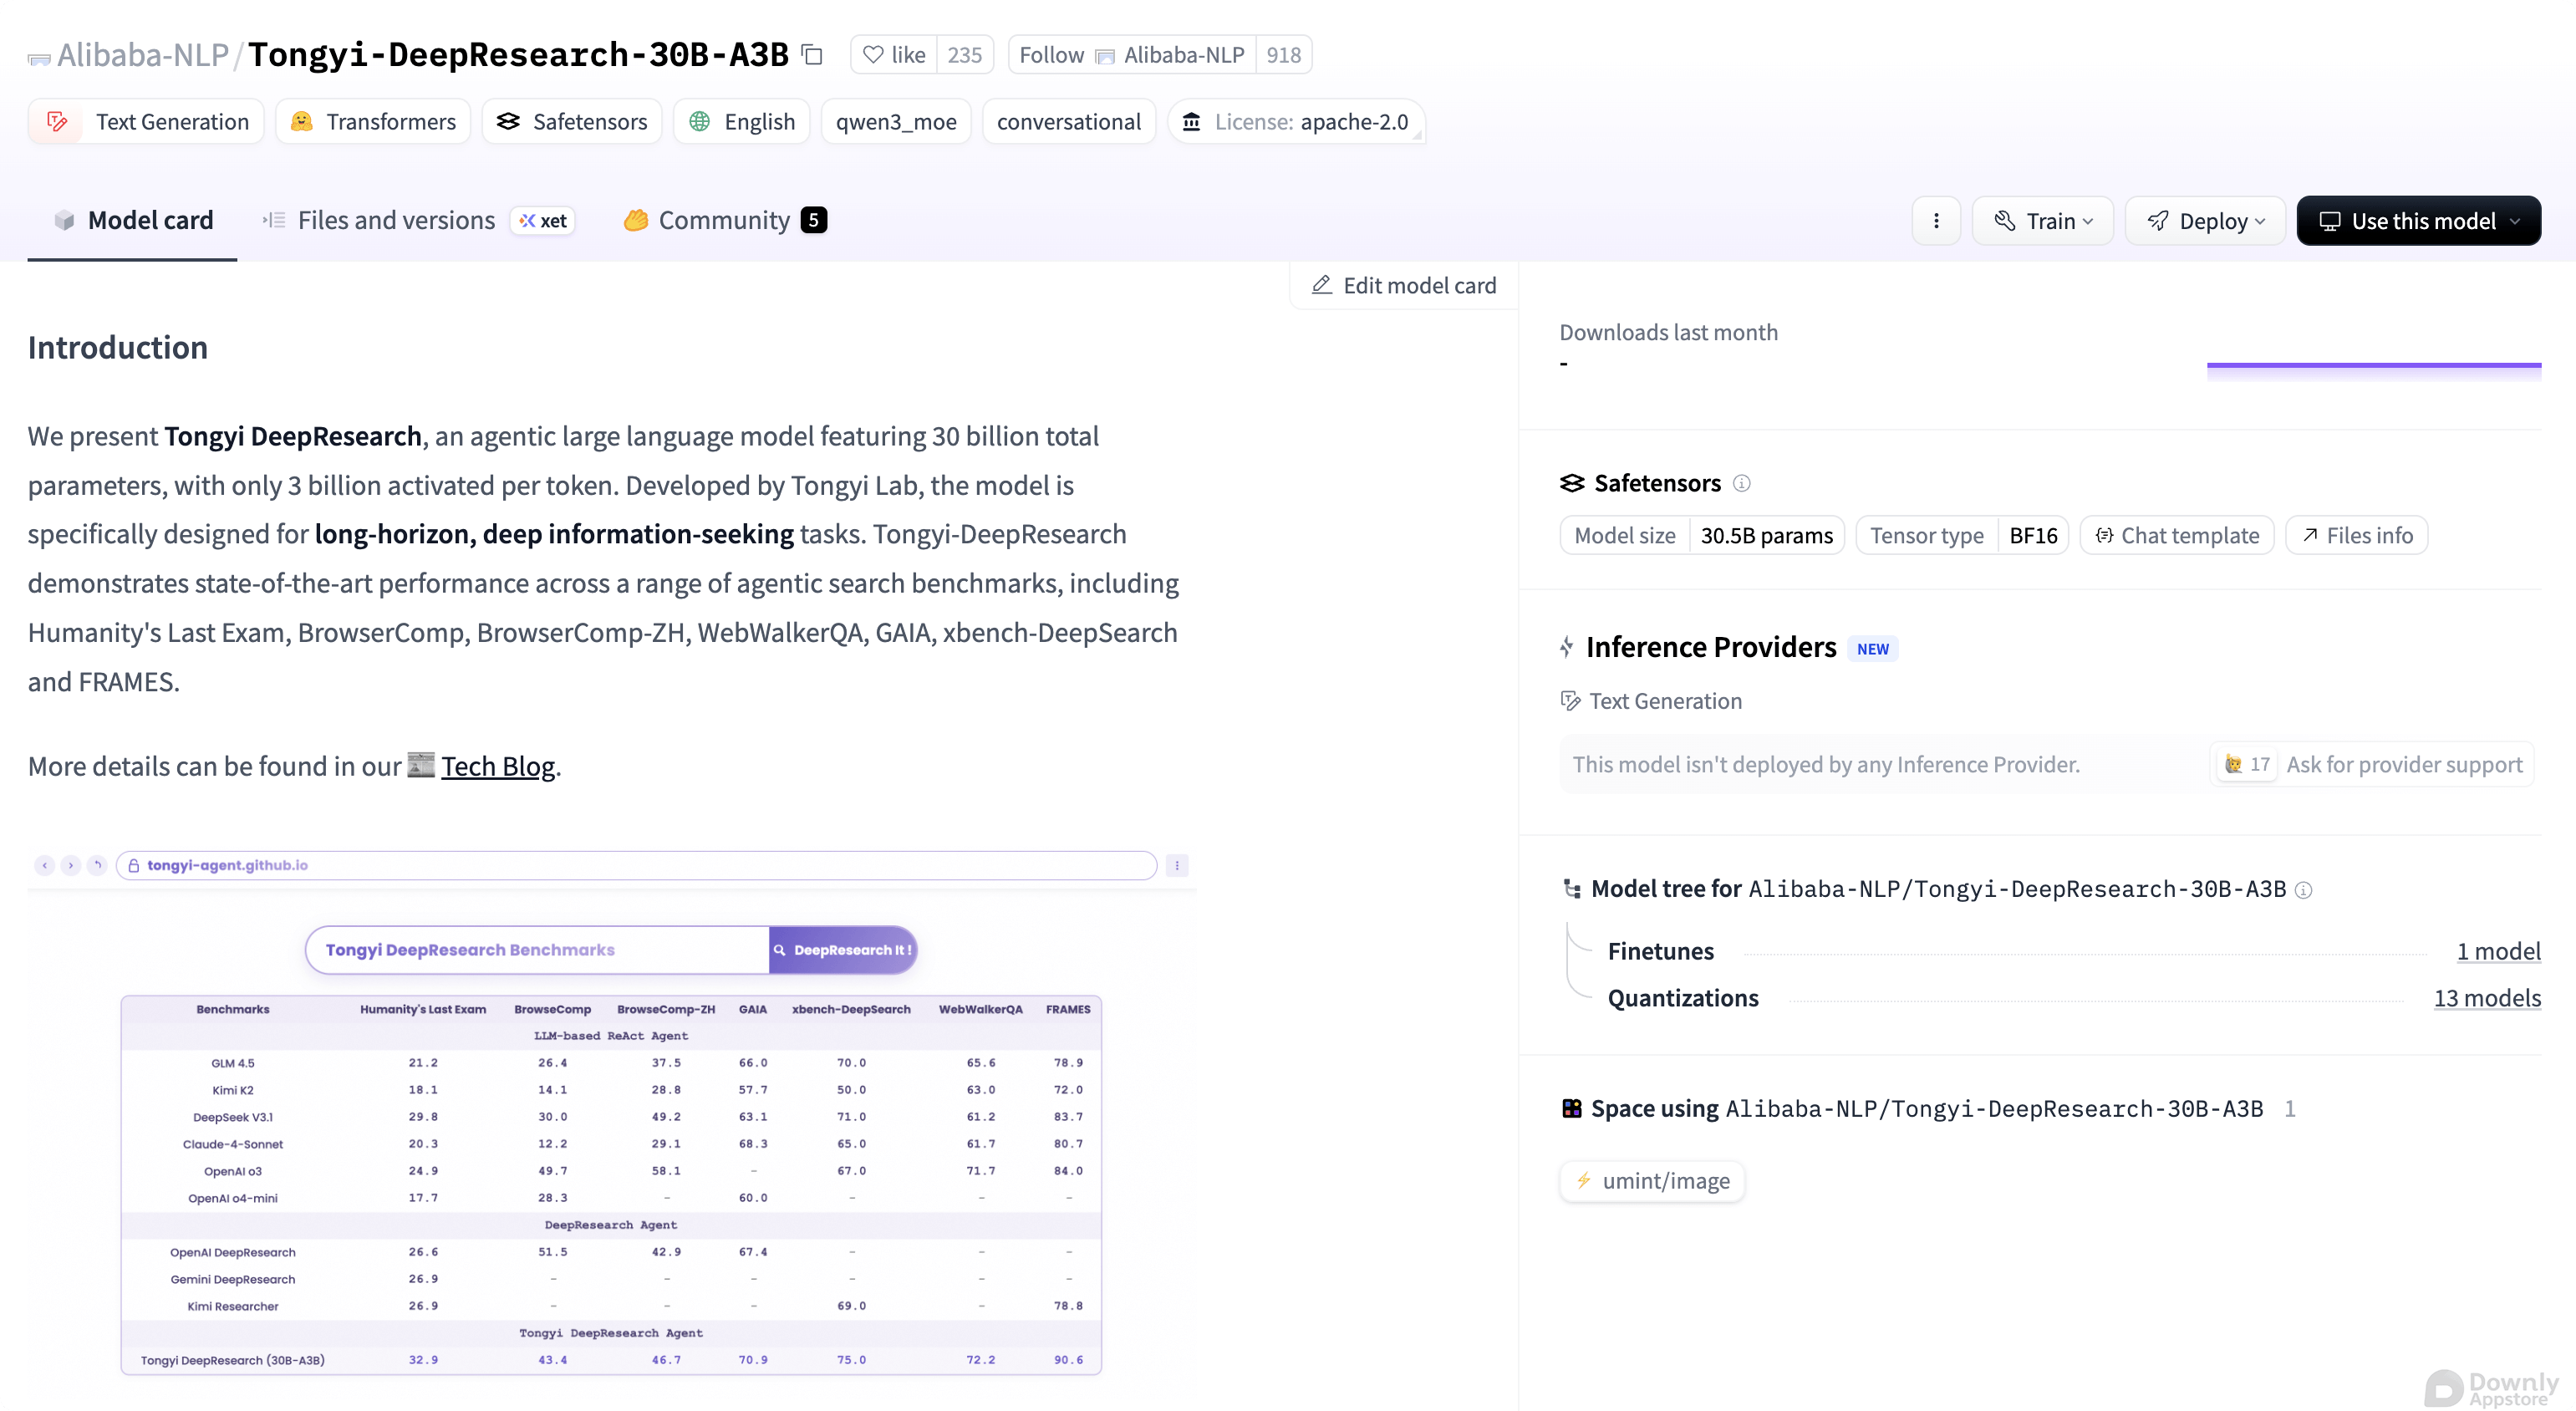The height and width of the screenshot is (1411, 2576).
Task: Select the conversational tag
Action: coord(1068,121)
